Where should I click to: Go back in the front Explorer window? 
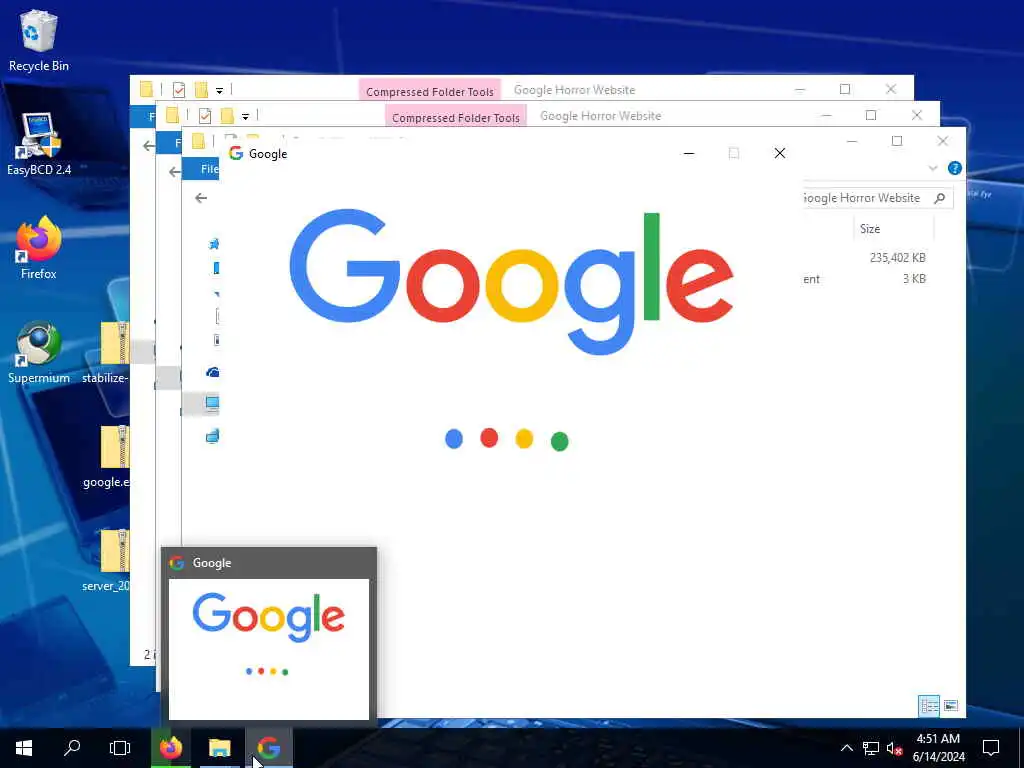(201, 198)
